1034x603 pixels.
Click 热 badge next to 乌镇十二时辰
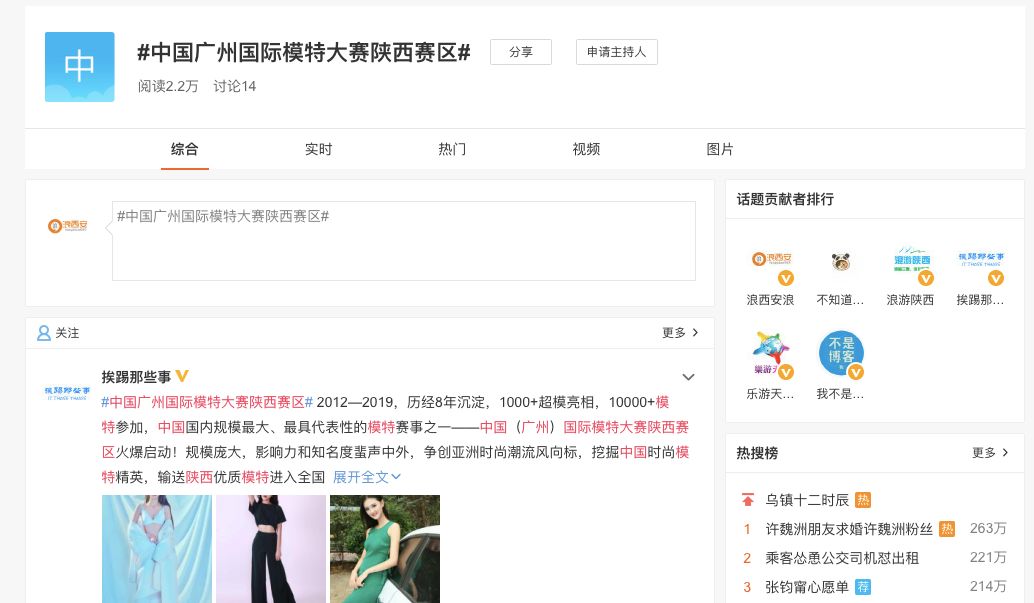pos(863,500)
